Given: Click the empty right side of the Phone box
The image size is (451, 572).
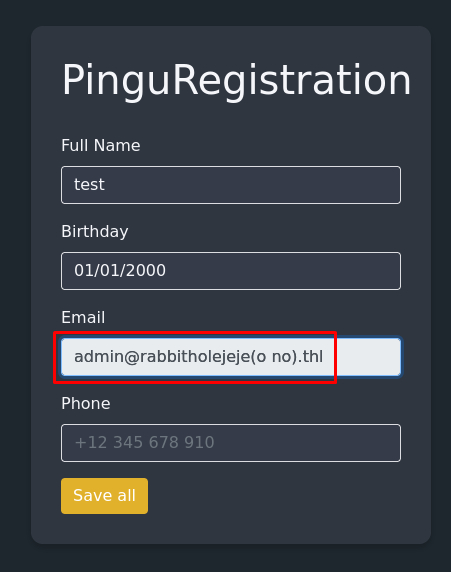Looking at the screenshot, I should pos(310,443).
